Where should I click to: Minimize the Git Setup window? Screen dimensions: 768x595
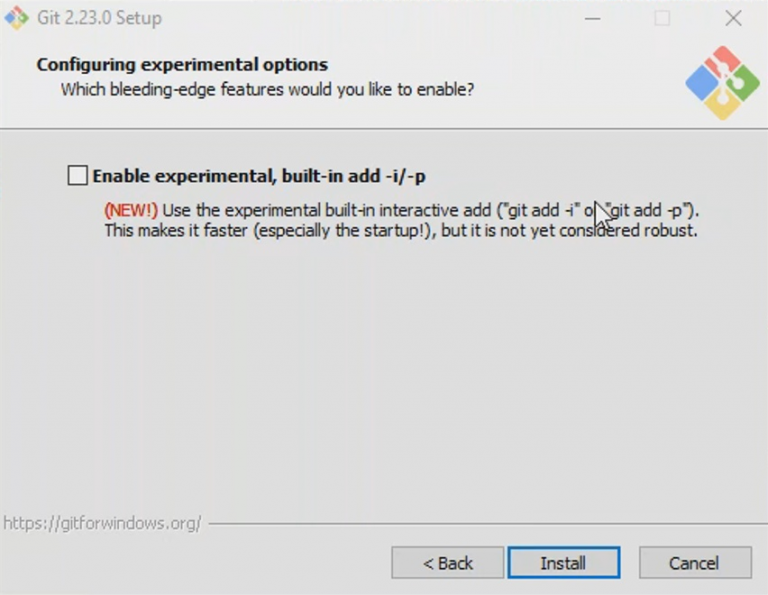(592, 18)
